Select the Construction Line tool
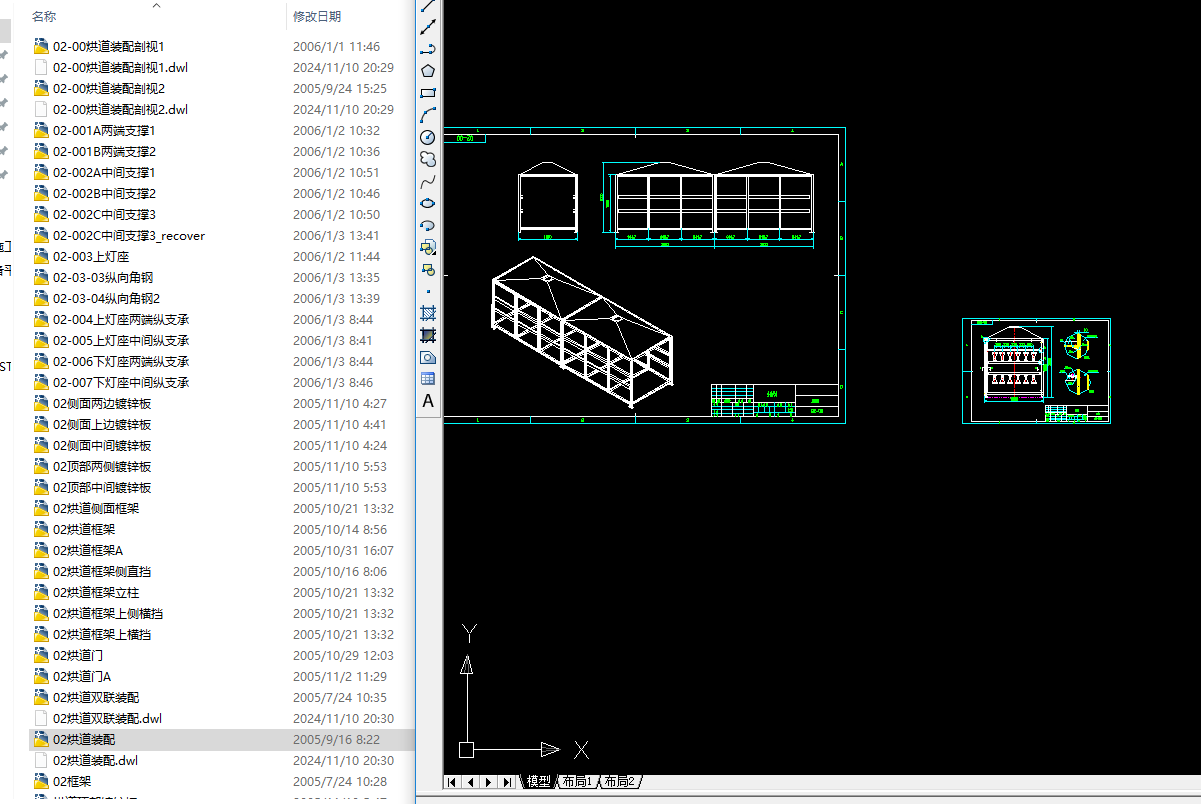The width and height of the screenshot is (1201, 804). pos(428,27)
